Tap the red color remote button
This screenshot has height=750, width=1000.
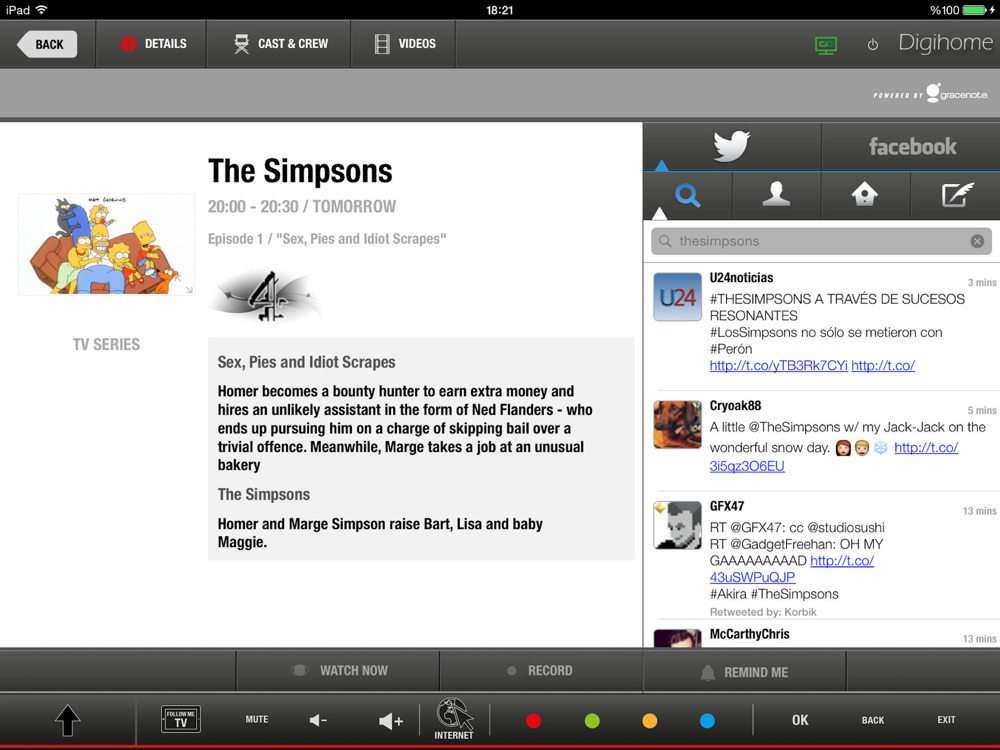(x=534, y=721)
